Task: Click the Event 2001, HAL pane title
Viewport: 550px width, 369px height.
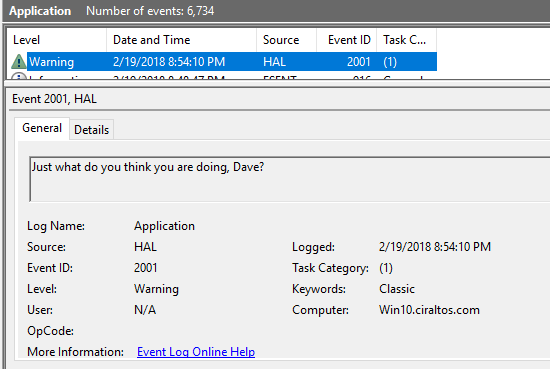Action: tap(54, 99)
